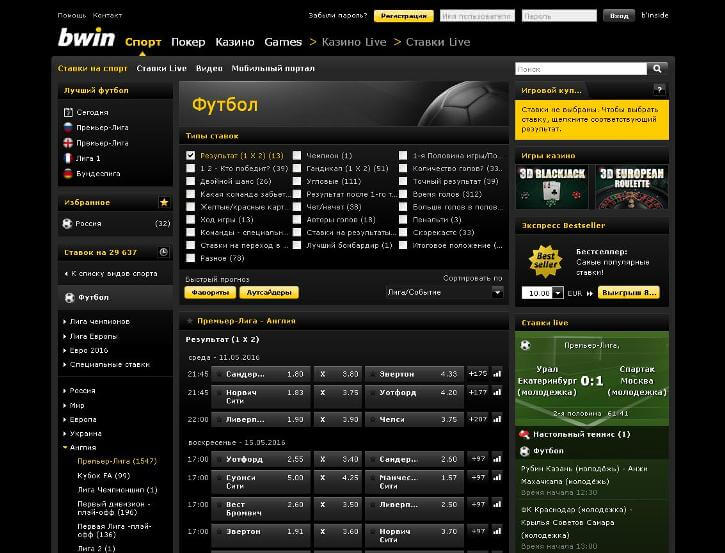Click the Регистрация button
The height and width of the screenshot is (553, 725).
click(404, 16)
